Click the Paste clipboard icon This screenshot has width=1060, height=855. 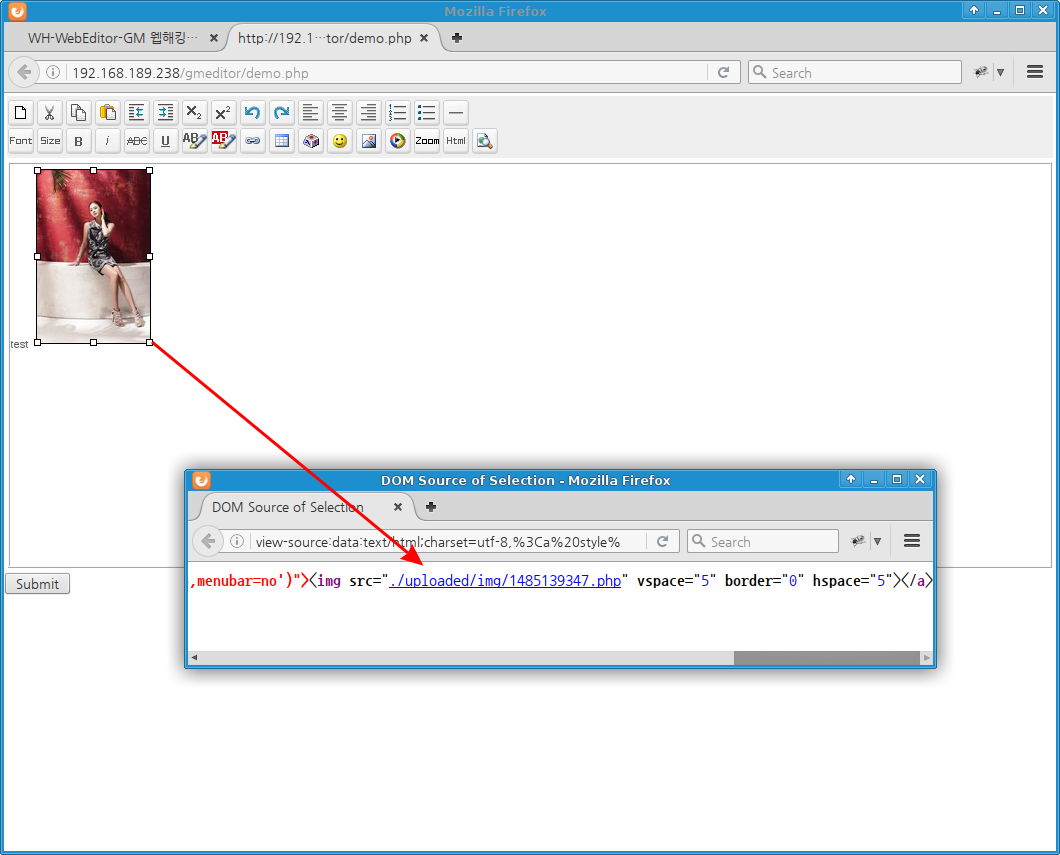(108, 112)
